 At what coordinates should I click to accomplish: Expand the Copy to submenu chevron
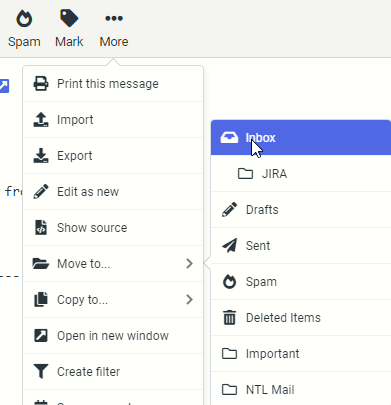click(189, 300)
